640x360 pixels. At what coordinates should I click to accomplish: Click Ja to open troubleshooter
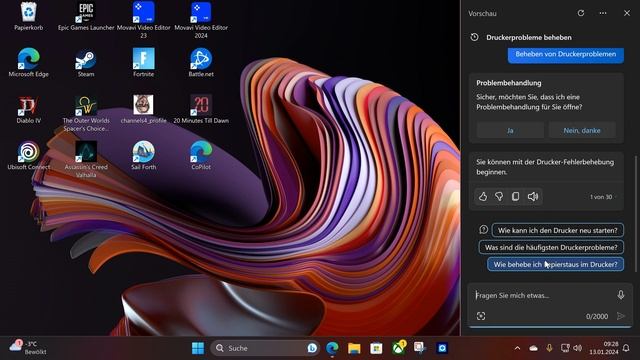click(x=510, y=131)
